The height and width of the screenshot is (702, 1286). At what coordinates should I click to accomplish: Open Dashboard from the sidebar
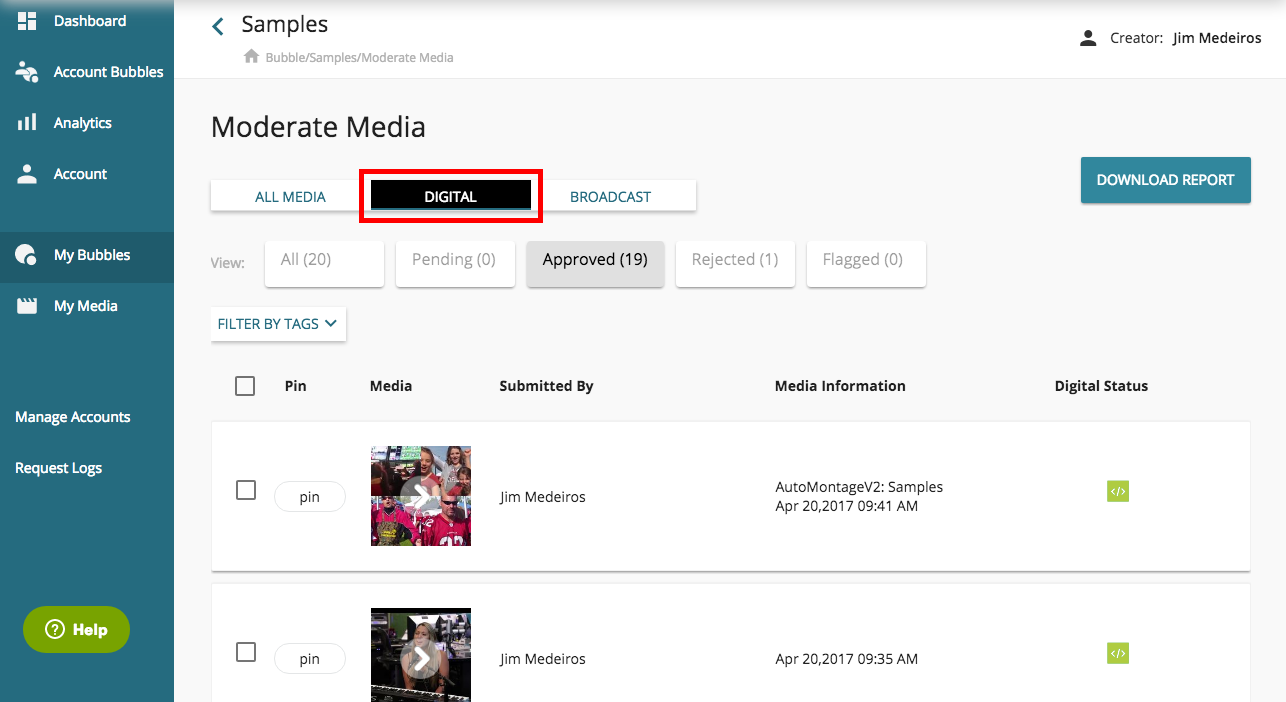click(x=88, y=21)
